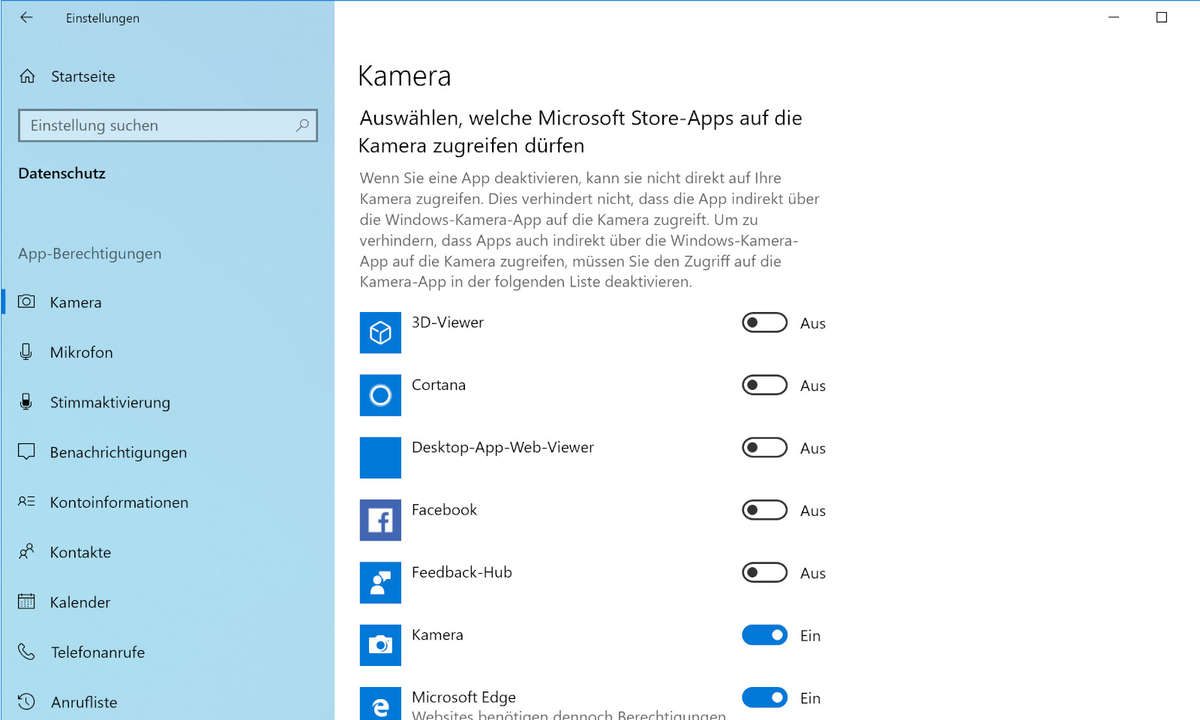Click the Datenschutz section heading
This screenshot has height=720, width=1200.
click(62, 173)
